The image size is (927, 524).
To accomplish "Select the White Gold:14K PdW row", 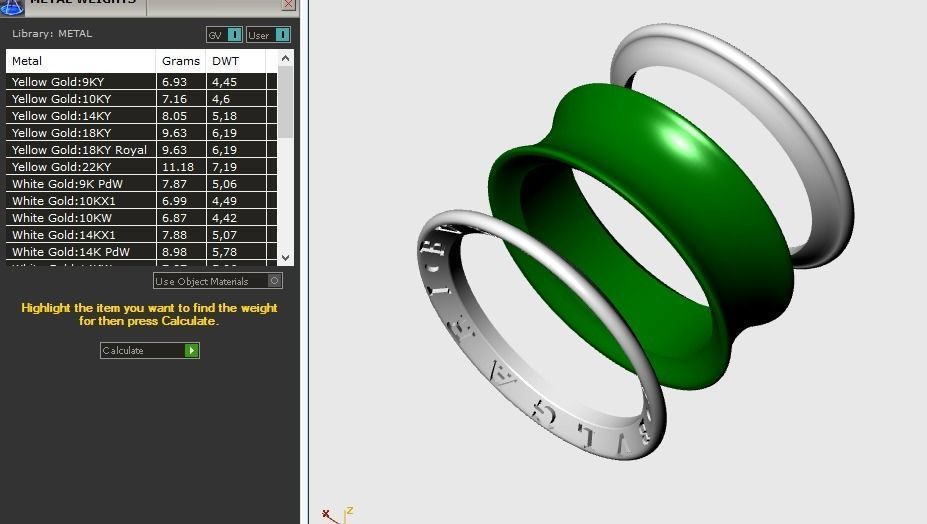I will pos(141,252).
